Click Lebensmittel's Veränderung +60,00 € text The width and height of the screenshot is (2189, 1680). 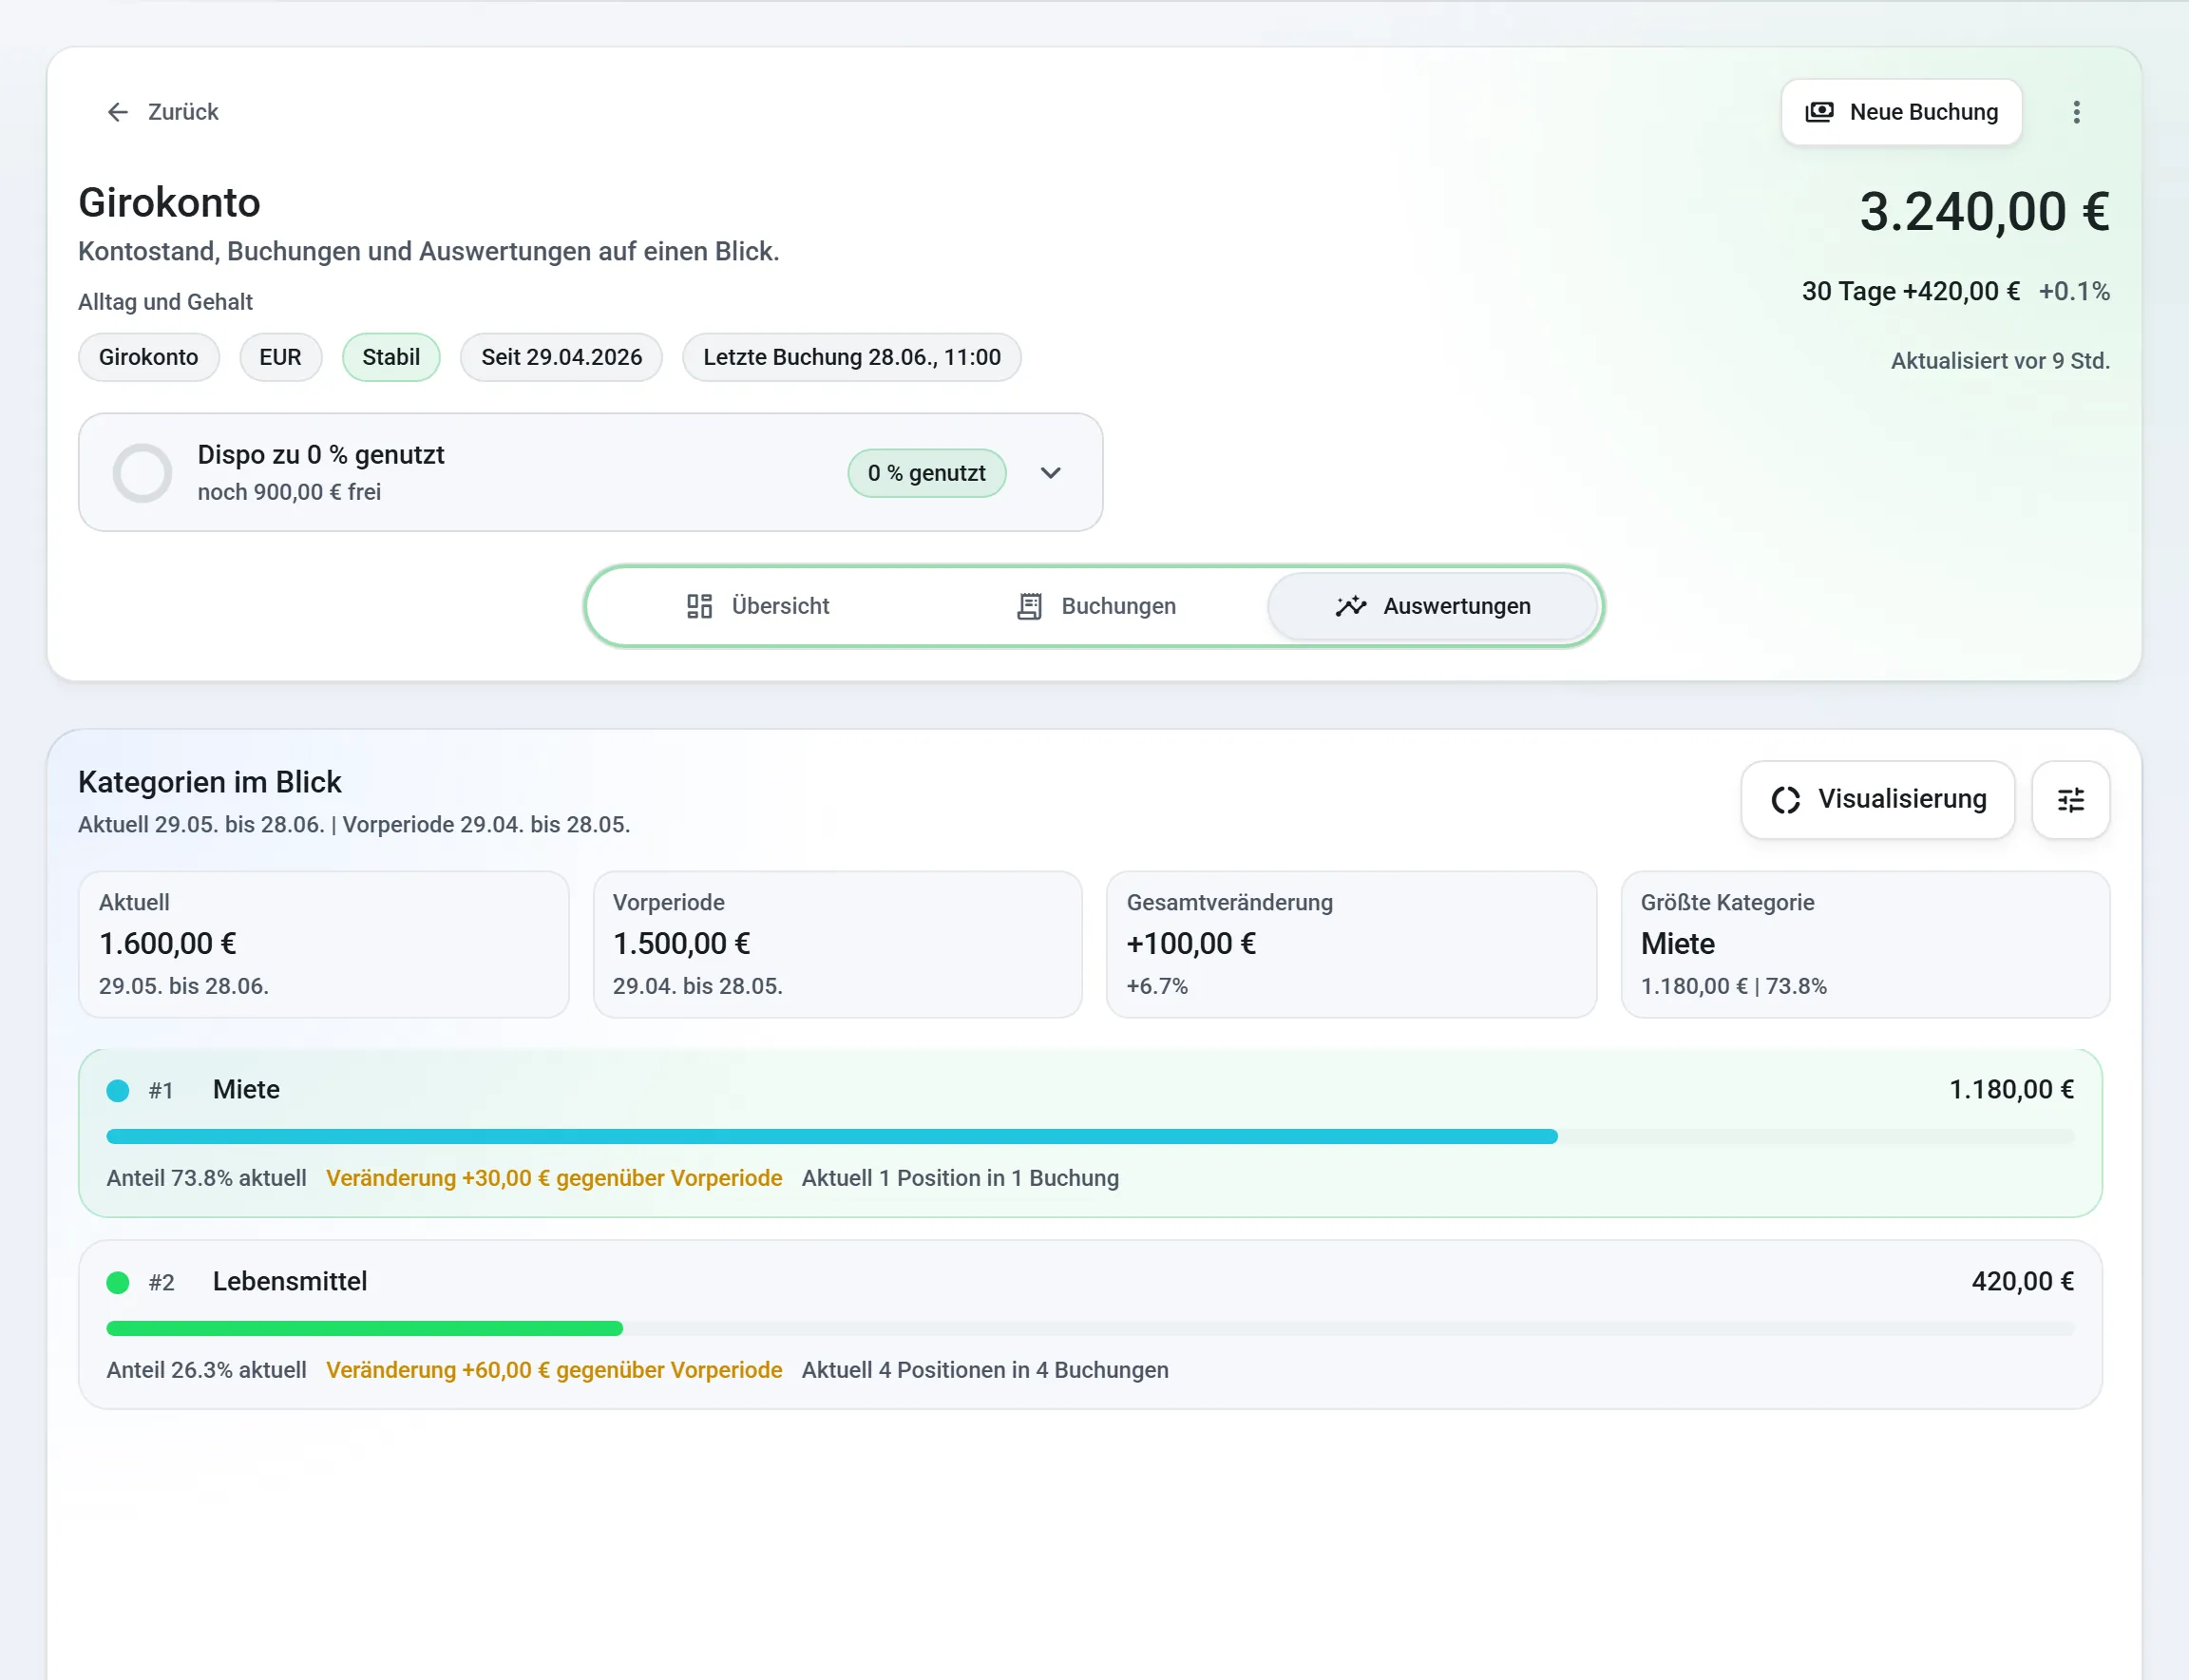point(554,1370)
